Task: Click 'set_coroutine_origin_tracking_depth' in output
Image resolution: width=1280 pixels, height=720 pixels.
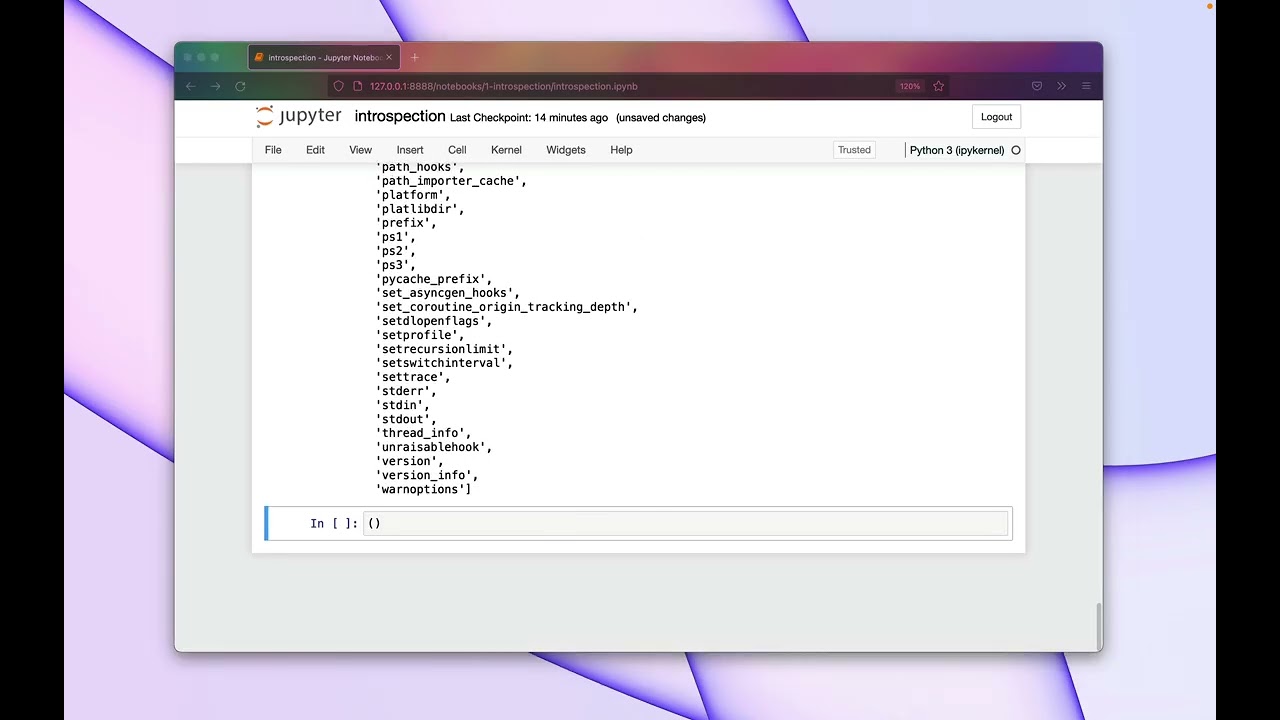Action: pos(506,307)
